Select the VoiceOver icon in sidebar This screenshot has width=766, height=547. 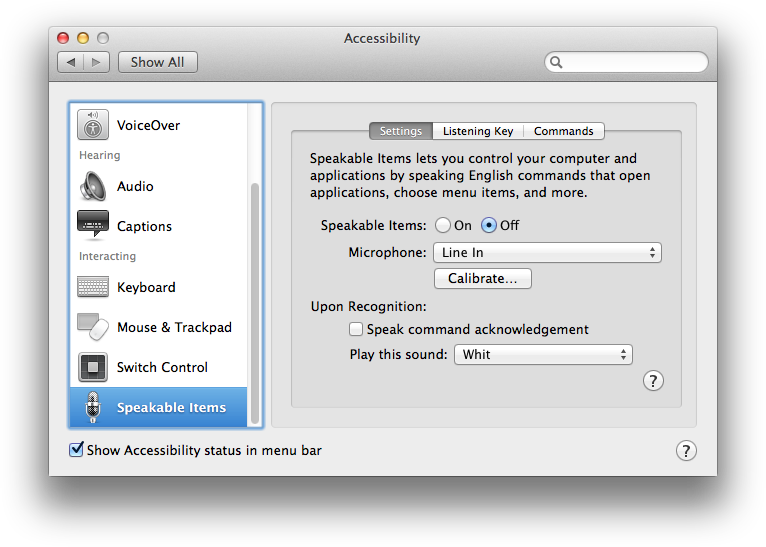pos(93,126)
